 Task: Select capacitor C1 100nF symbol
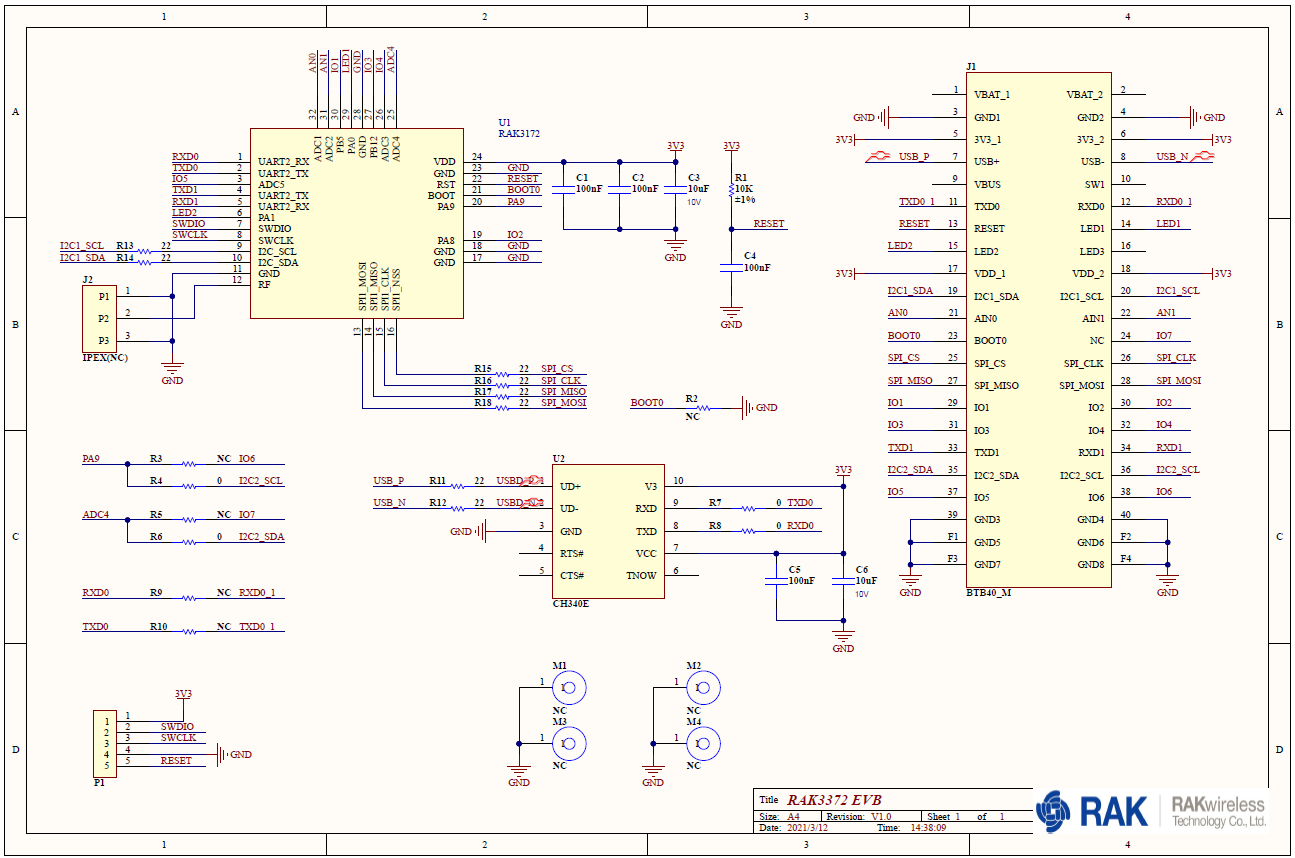pyautogui.click(x=563, y=190)
